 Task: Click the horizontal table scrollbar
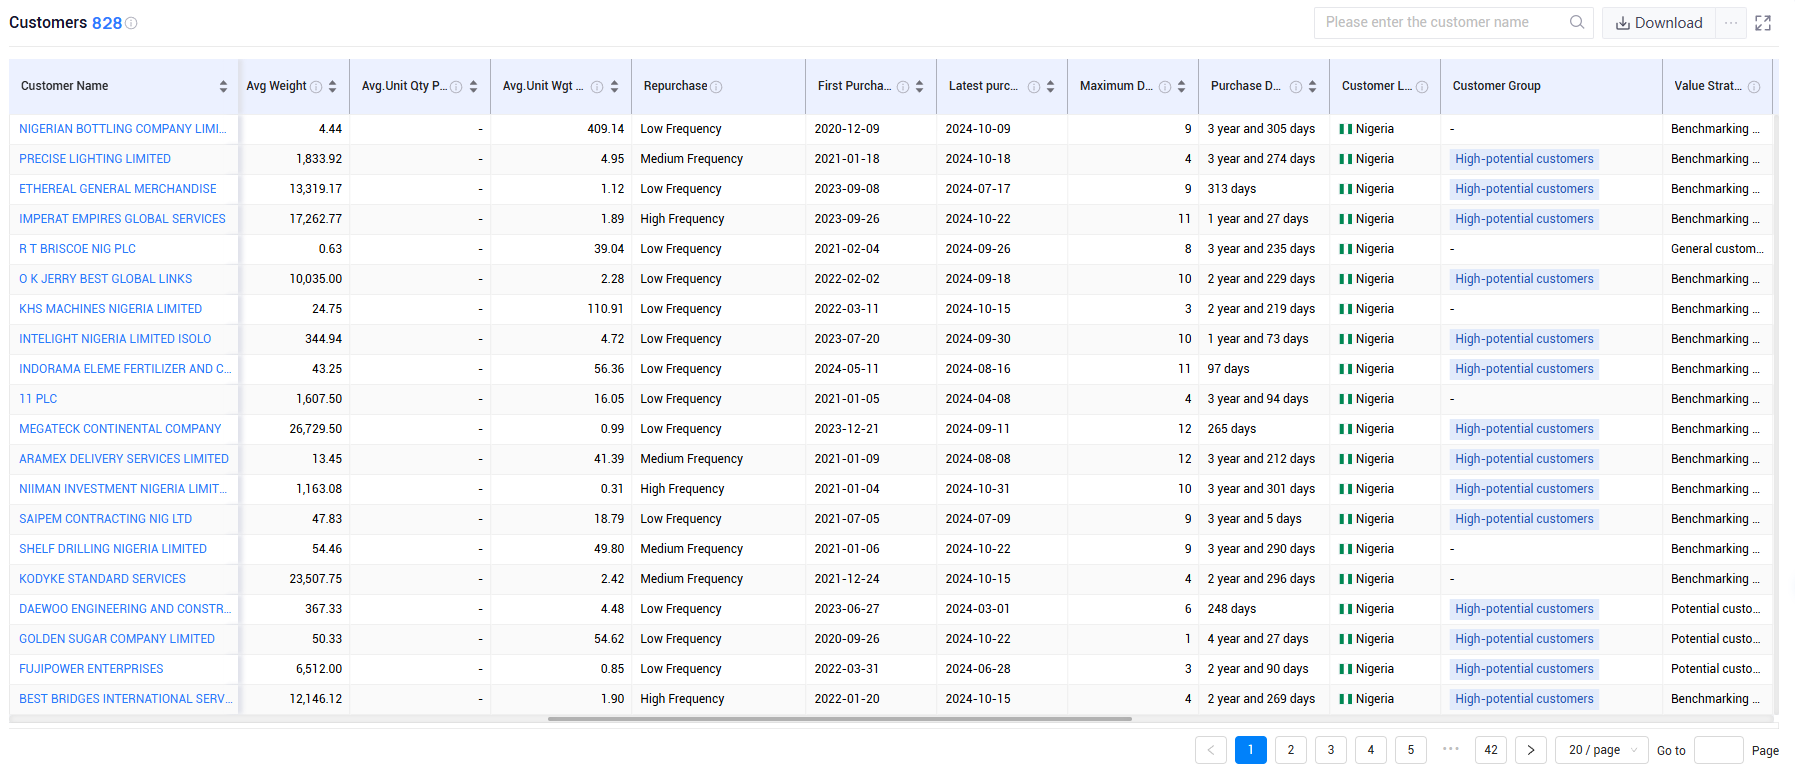point(839,719)
